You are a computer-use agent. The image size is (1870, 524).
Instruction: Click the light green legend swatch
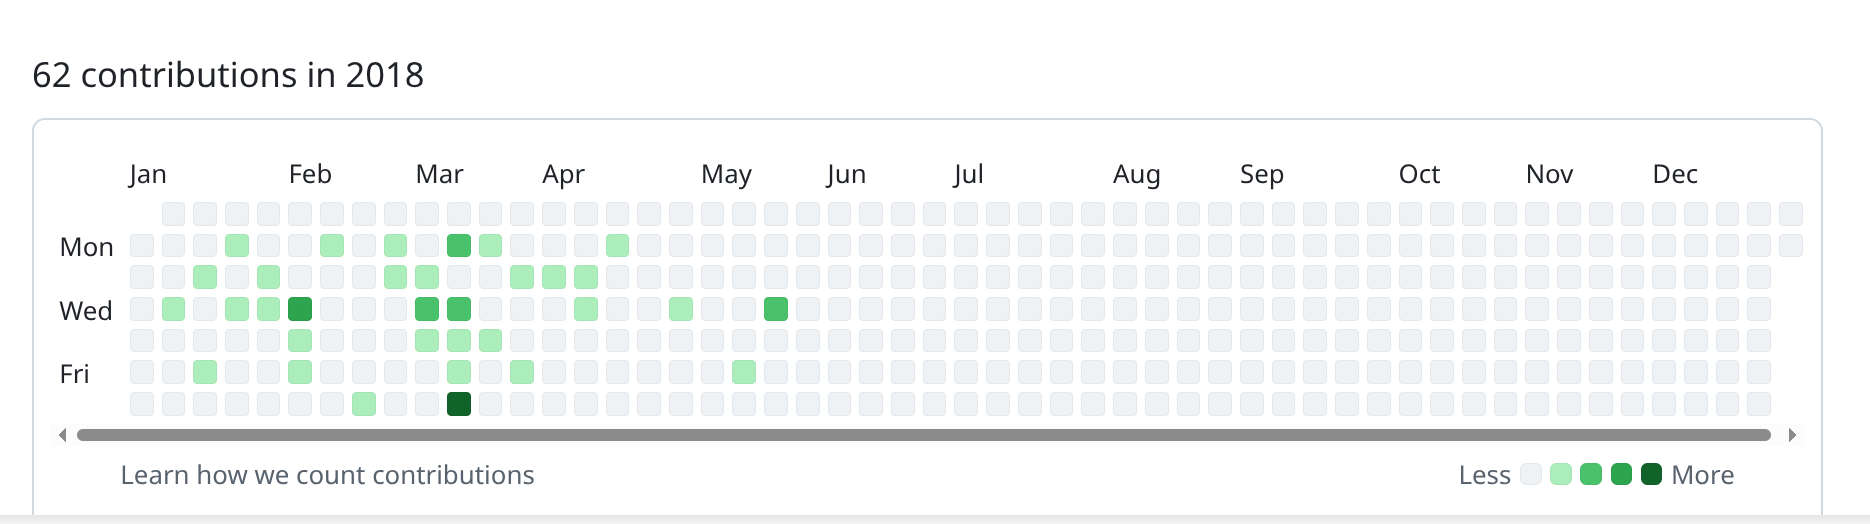point(1560,474)
